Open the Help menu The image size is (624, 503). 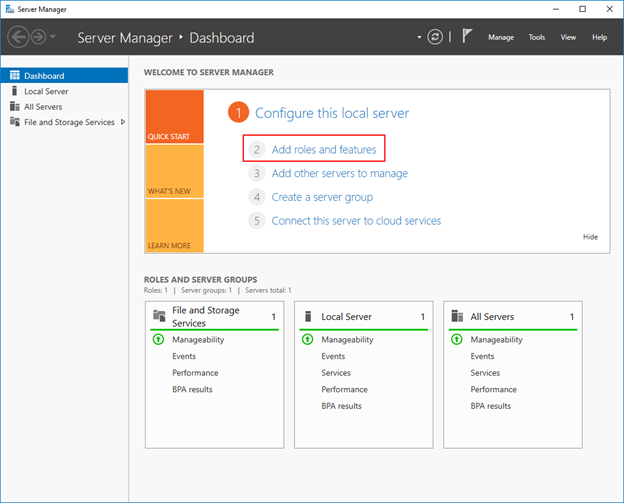[599, 37]
